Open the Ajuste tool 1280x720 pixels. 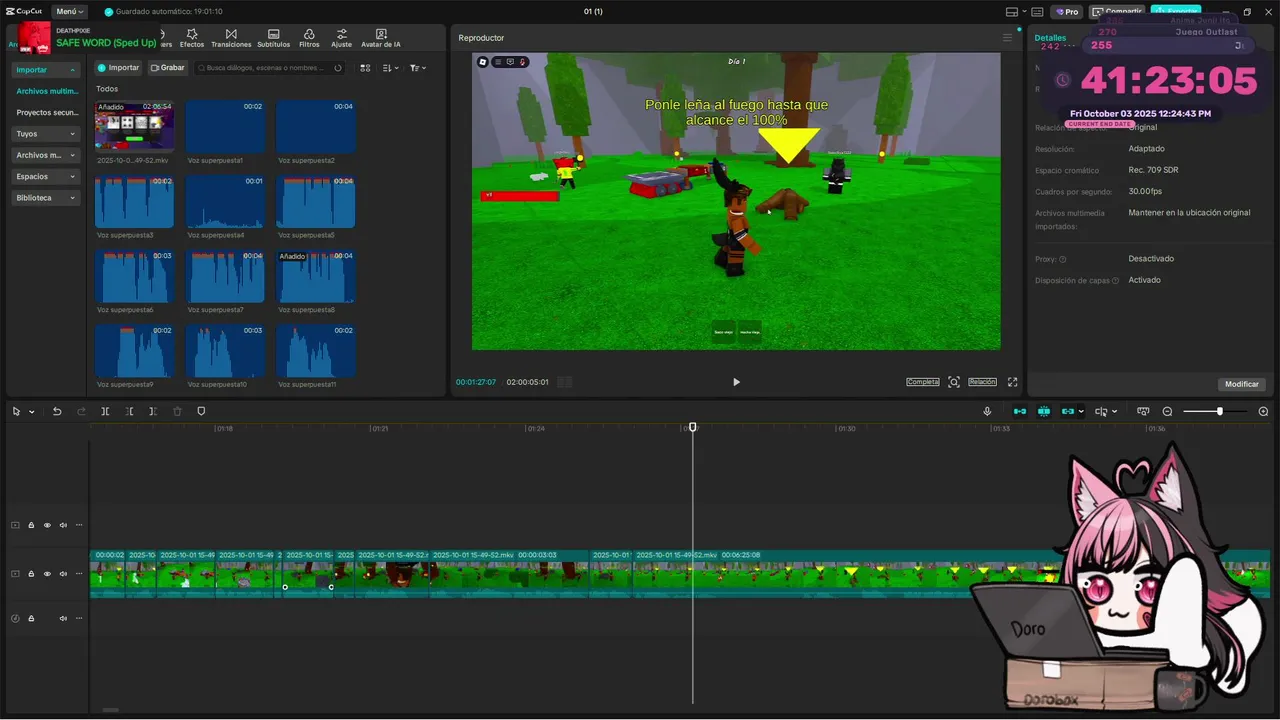(x=341, y=38)
